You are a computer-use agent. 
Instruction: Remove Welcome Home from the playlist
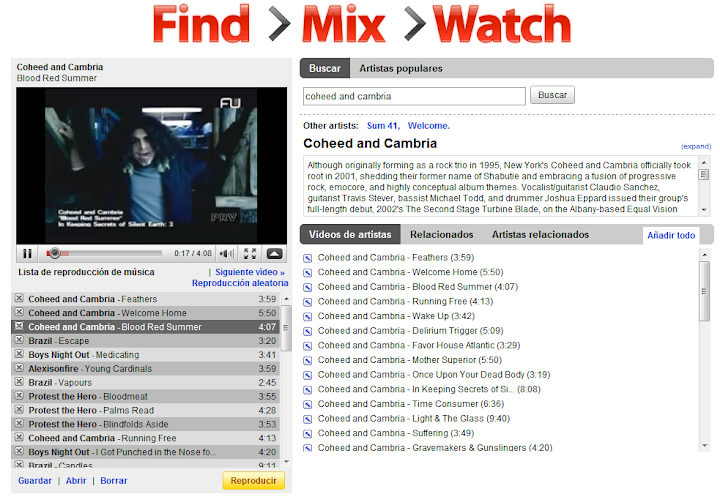pos(19,312)
